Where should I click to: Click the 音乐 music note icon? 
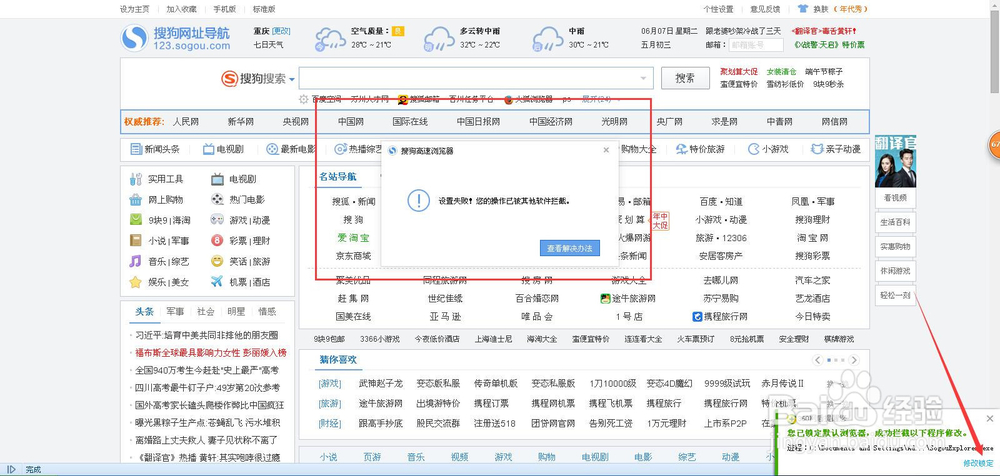pos(135,261)
